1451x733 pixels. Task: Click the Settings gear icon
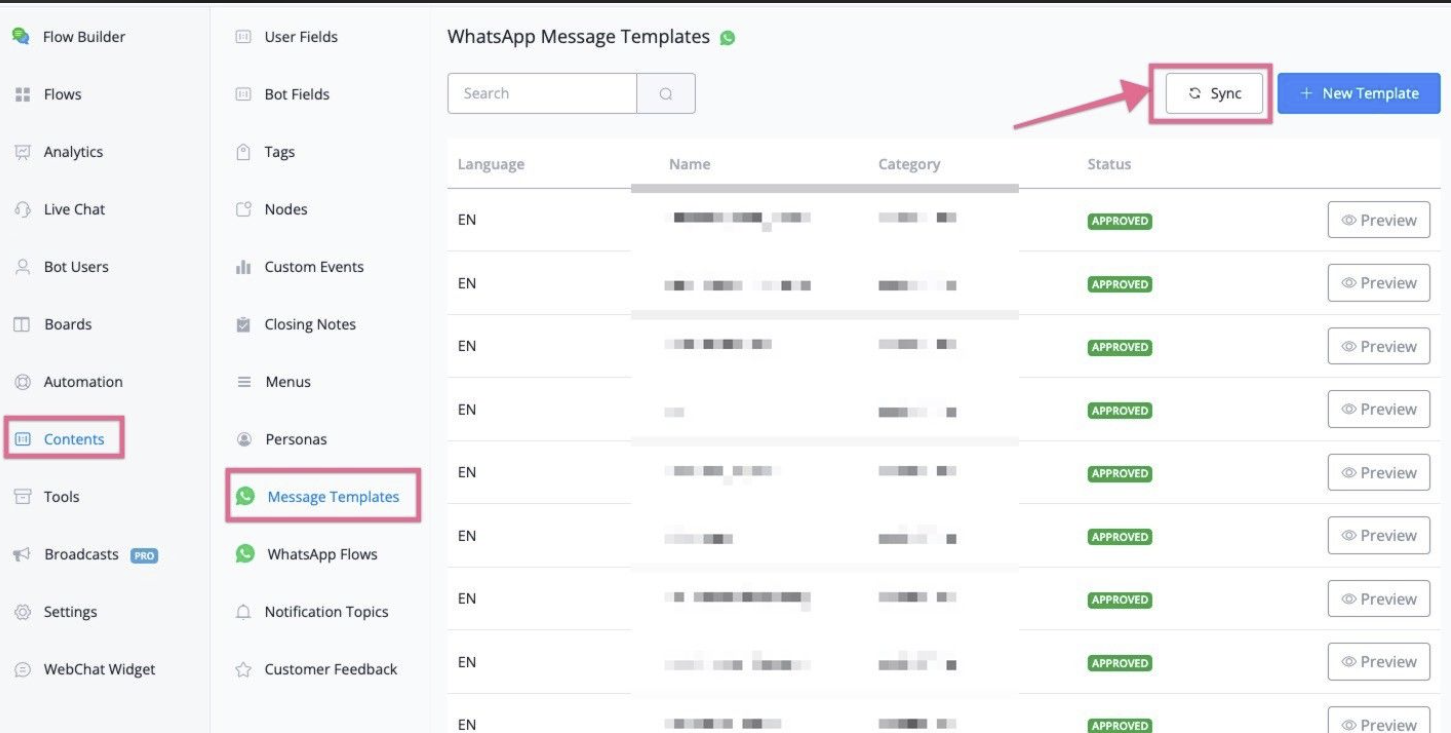click(x=22, y=612)
